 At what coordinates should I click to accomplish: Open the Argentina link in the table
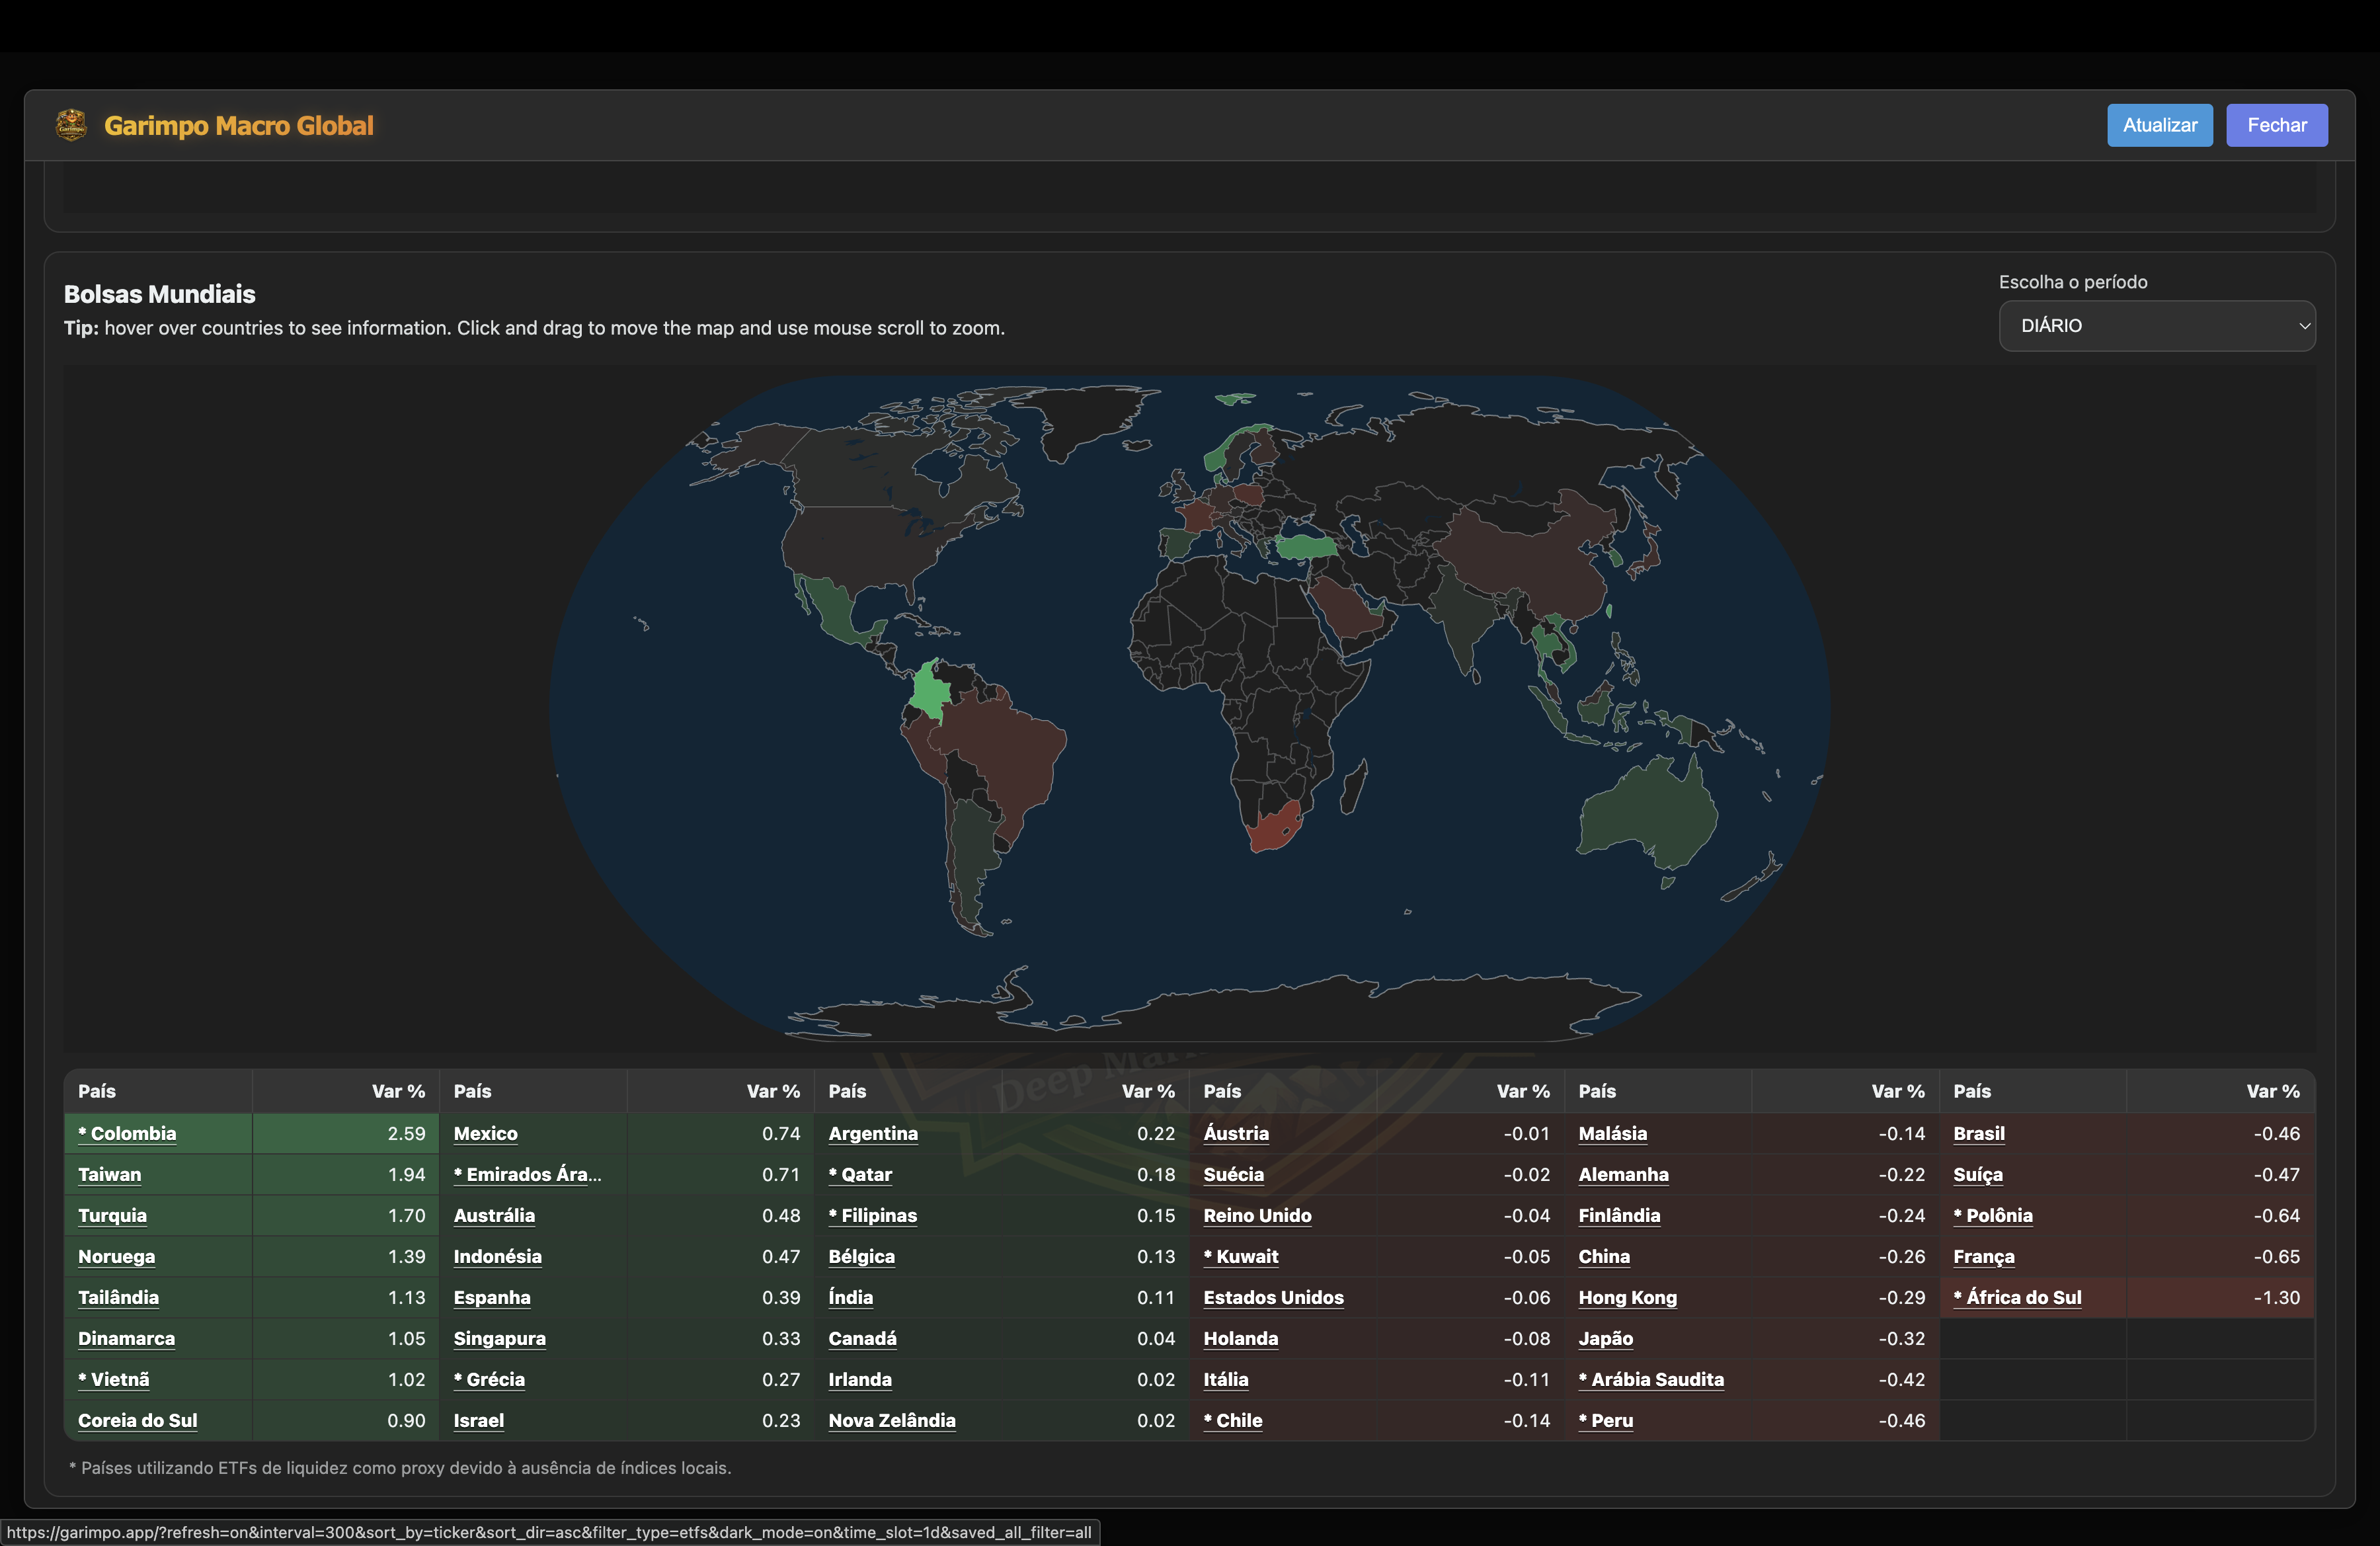pos(872,1133)
